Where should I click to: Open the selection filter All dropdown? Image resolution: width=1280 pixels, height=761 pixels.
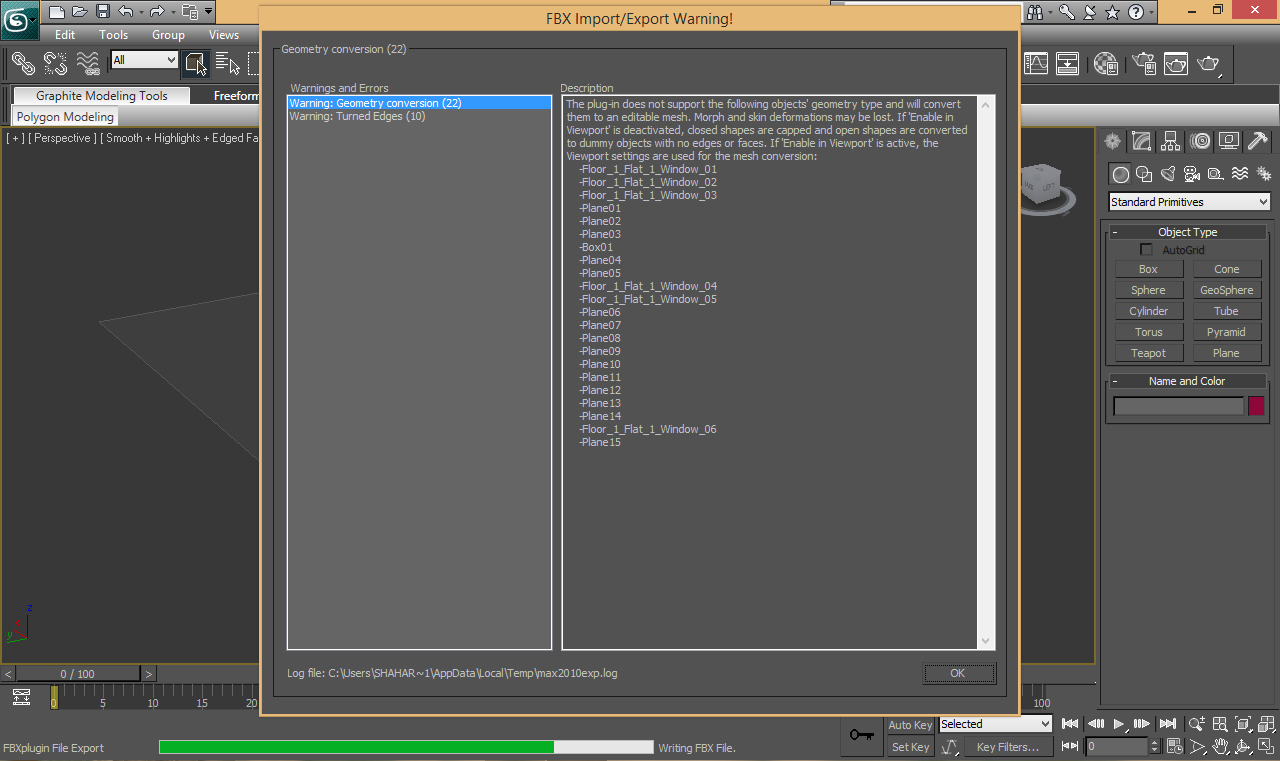[x=144, y=60]
